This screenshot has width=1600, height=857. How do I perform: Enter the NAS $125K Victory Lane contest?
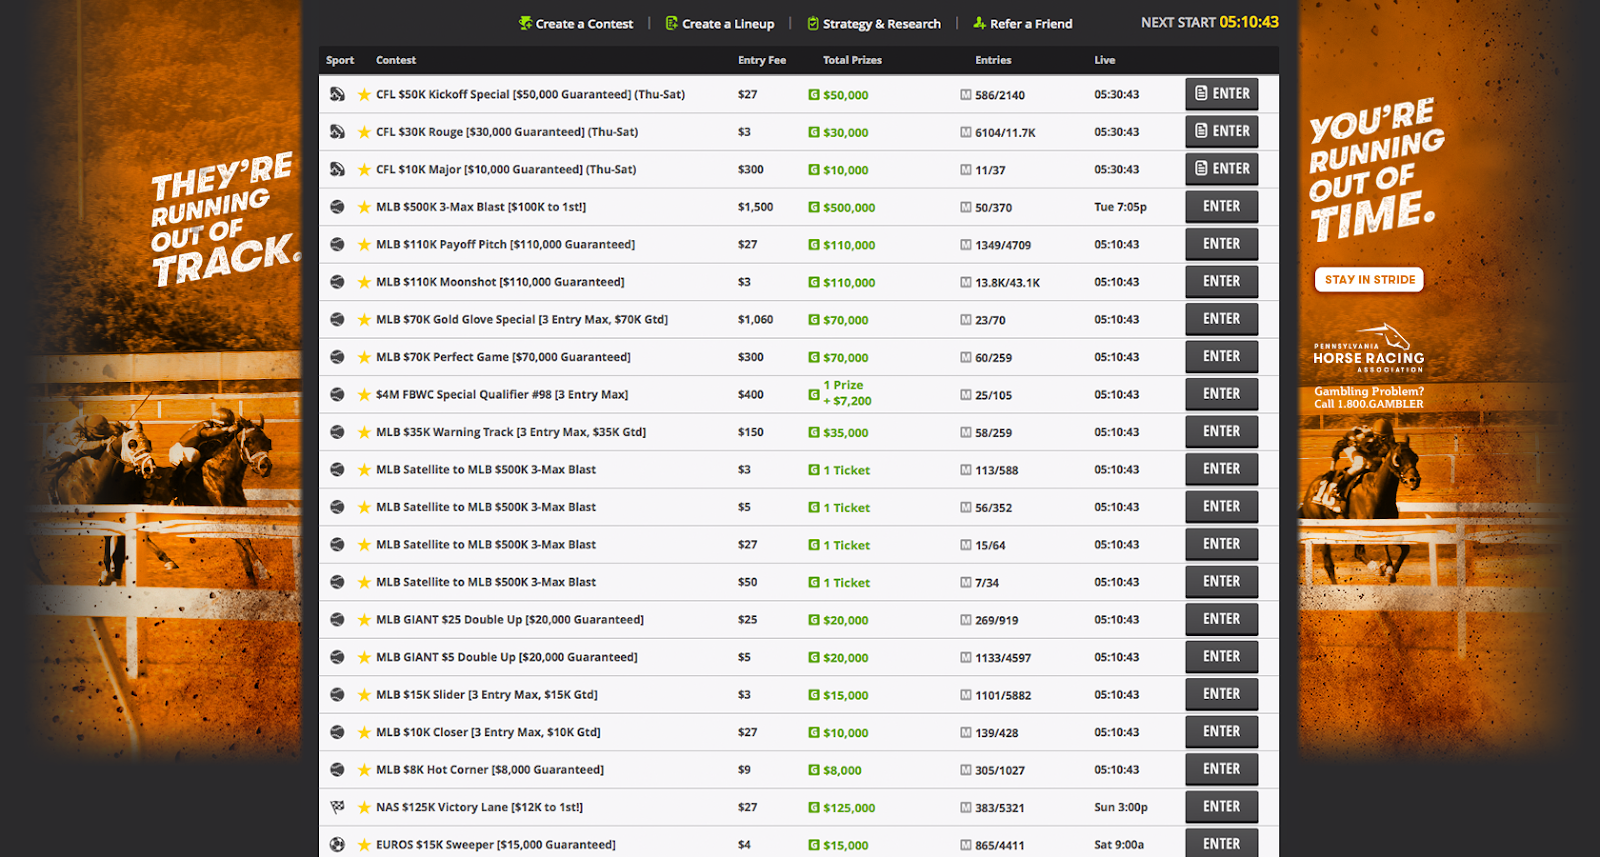(1222, 806)
